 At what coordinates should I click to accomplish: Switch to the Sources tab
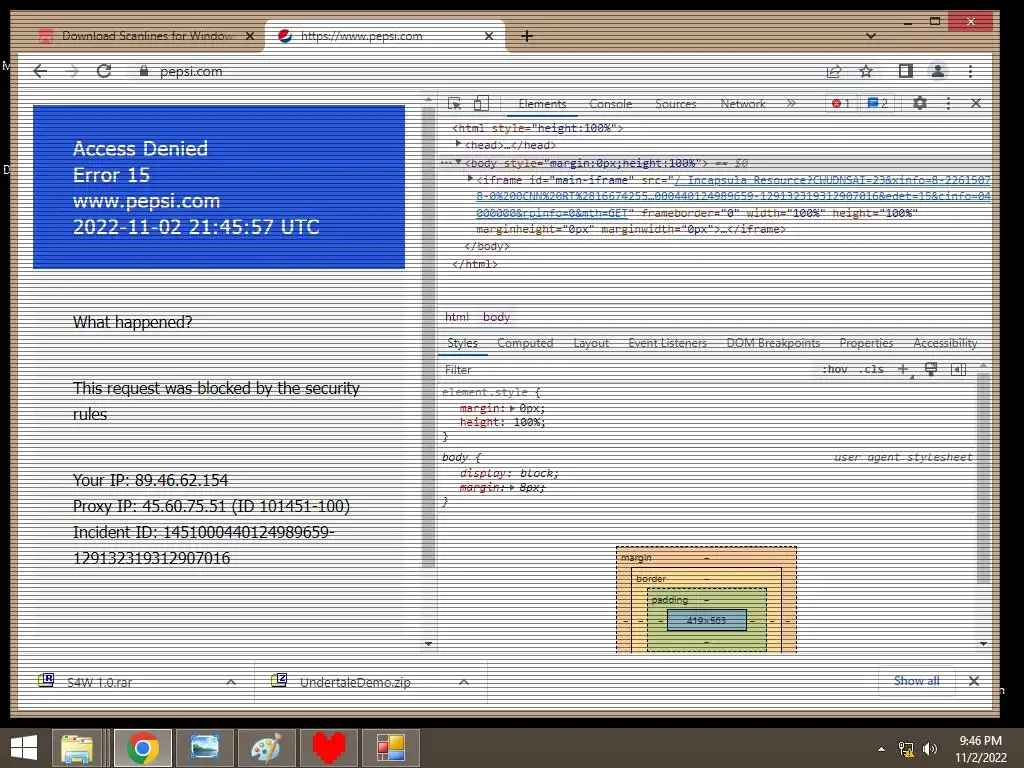click(675, 104)
